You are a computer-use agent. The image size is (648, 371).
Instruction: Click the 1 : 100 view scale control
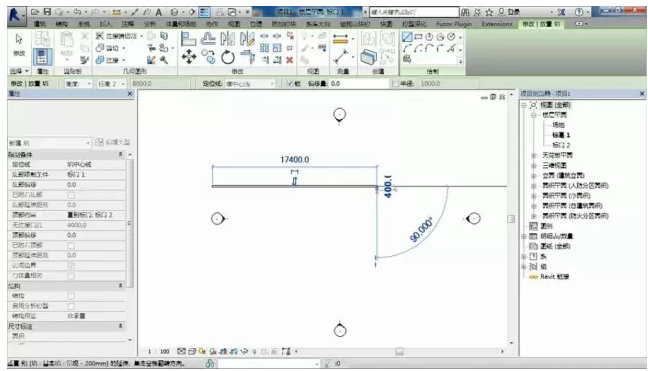pos(159,352)
